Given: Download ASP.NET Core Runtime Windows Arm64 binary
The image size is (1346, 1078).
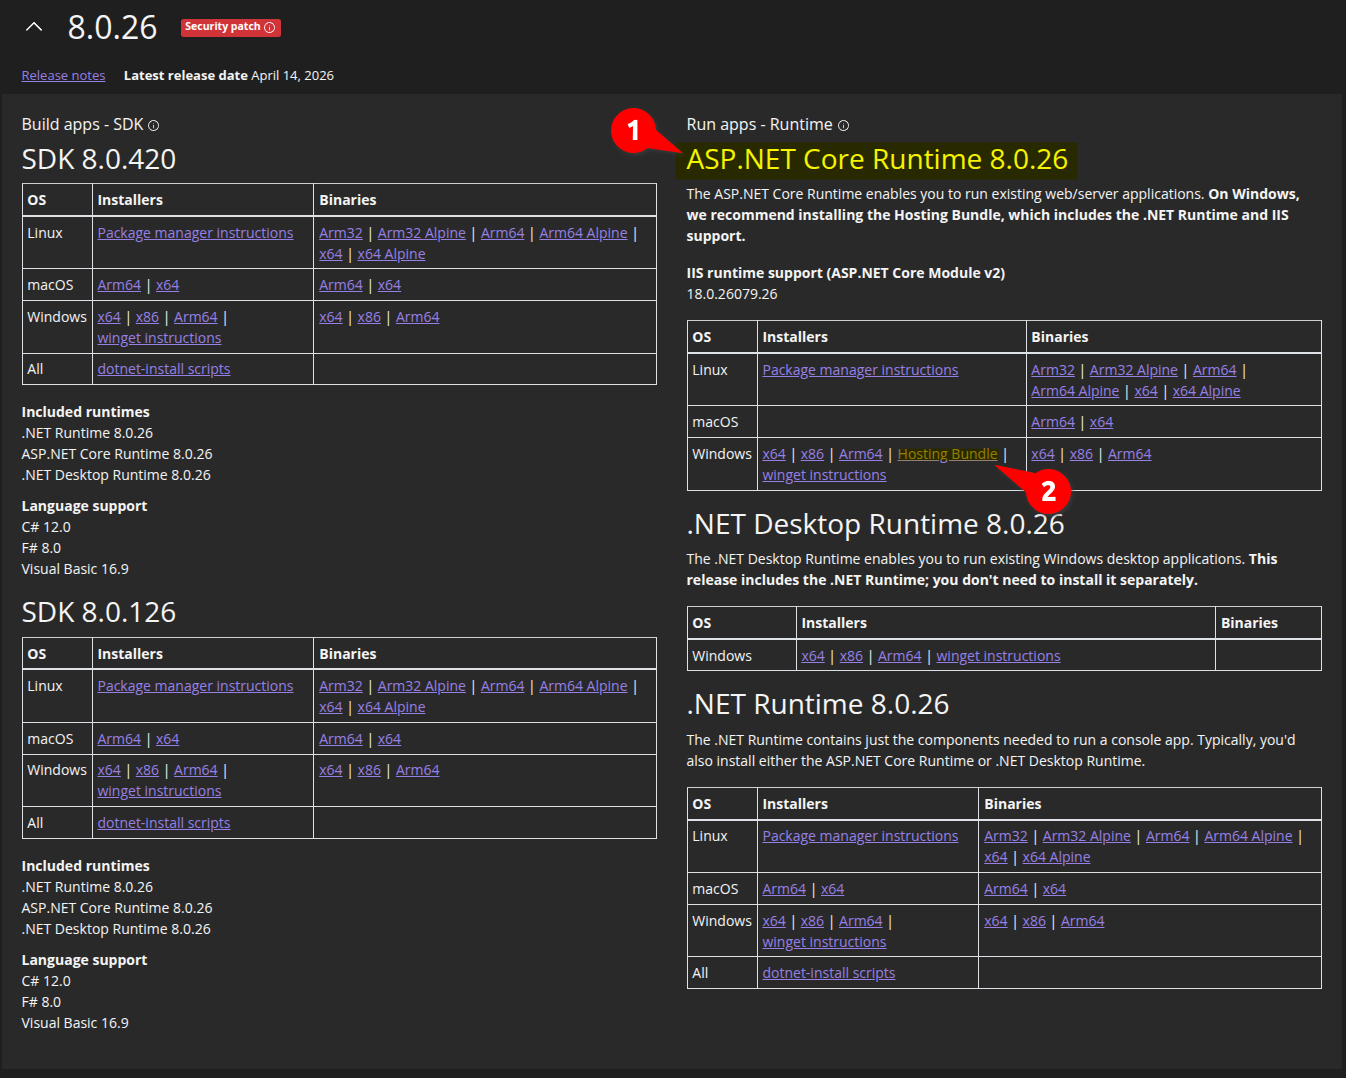Looking at the screenshot, I should [x=1130, y=454].
